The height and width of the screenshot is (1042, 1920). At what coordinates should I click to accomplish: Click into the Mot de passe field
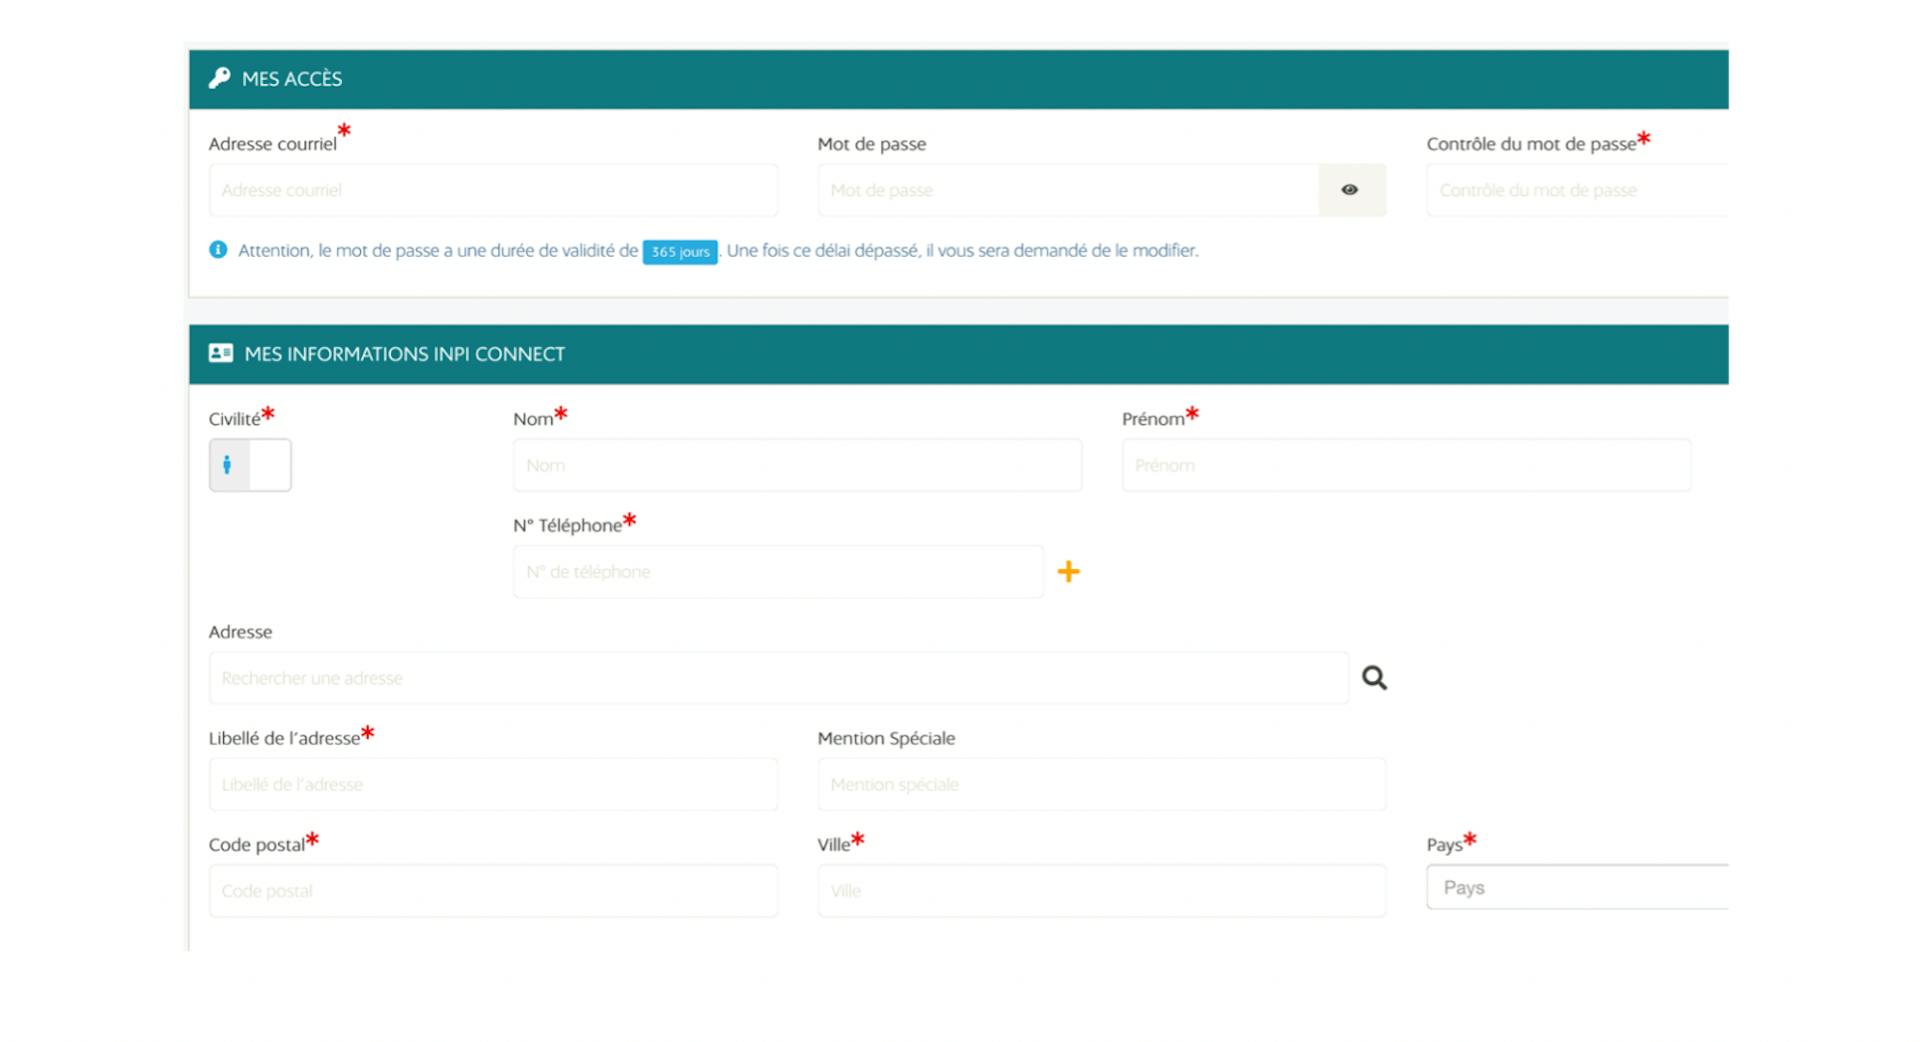1068,190
